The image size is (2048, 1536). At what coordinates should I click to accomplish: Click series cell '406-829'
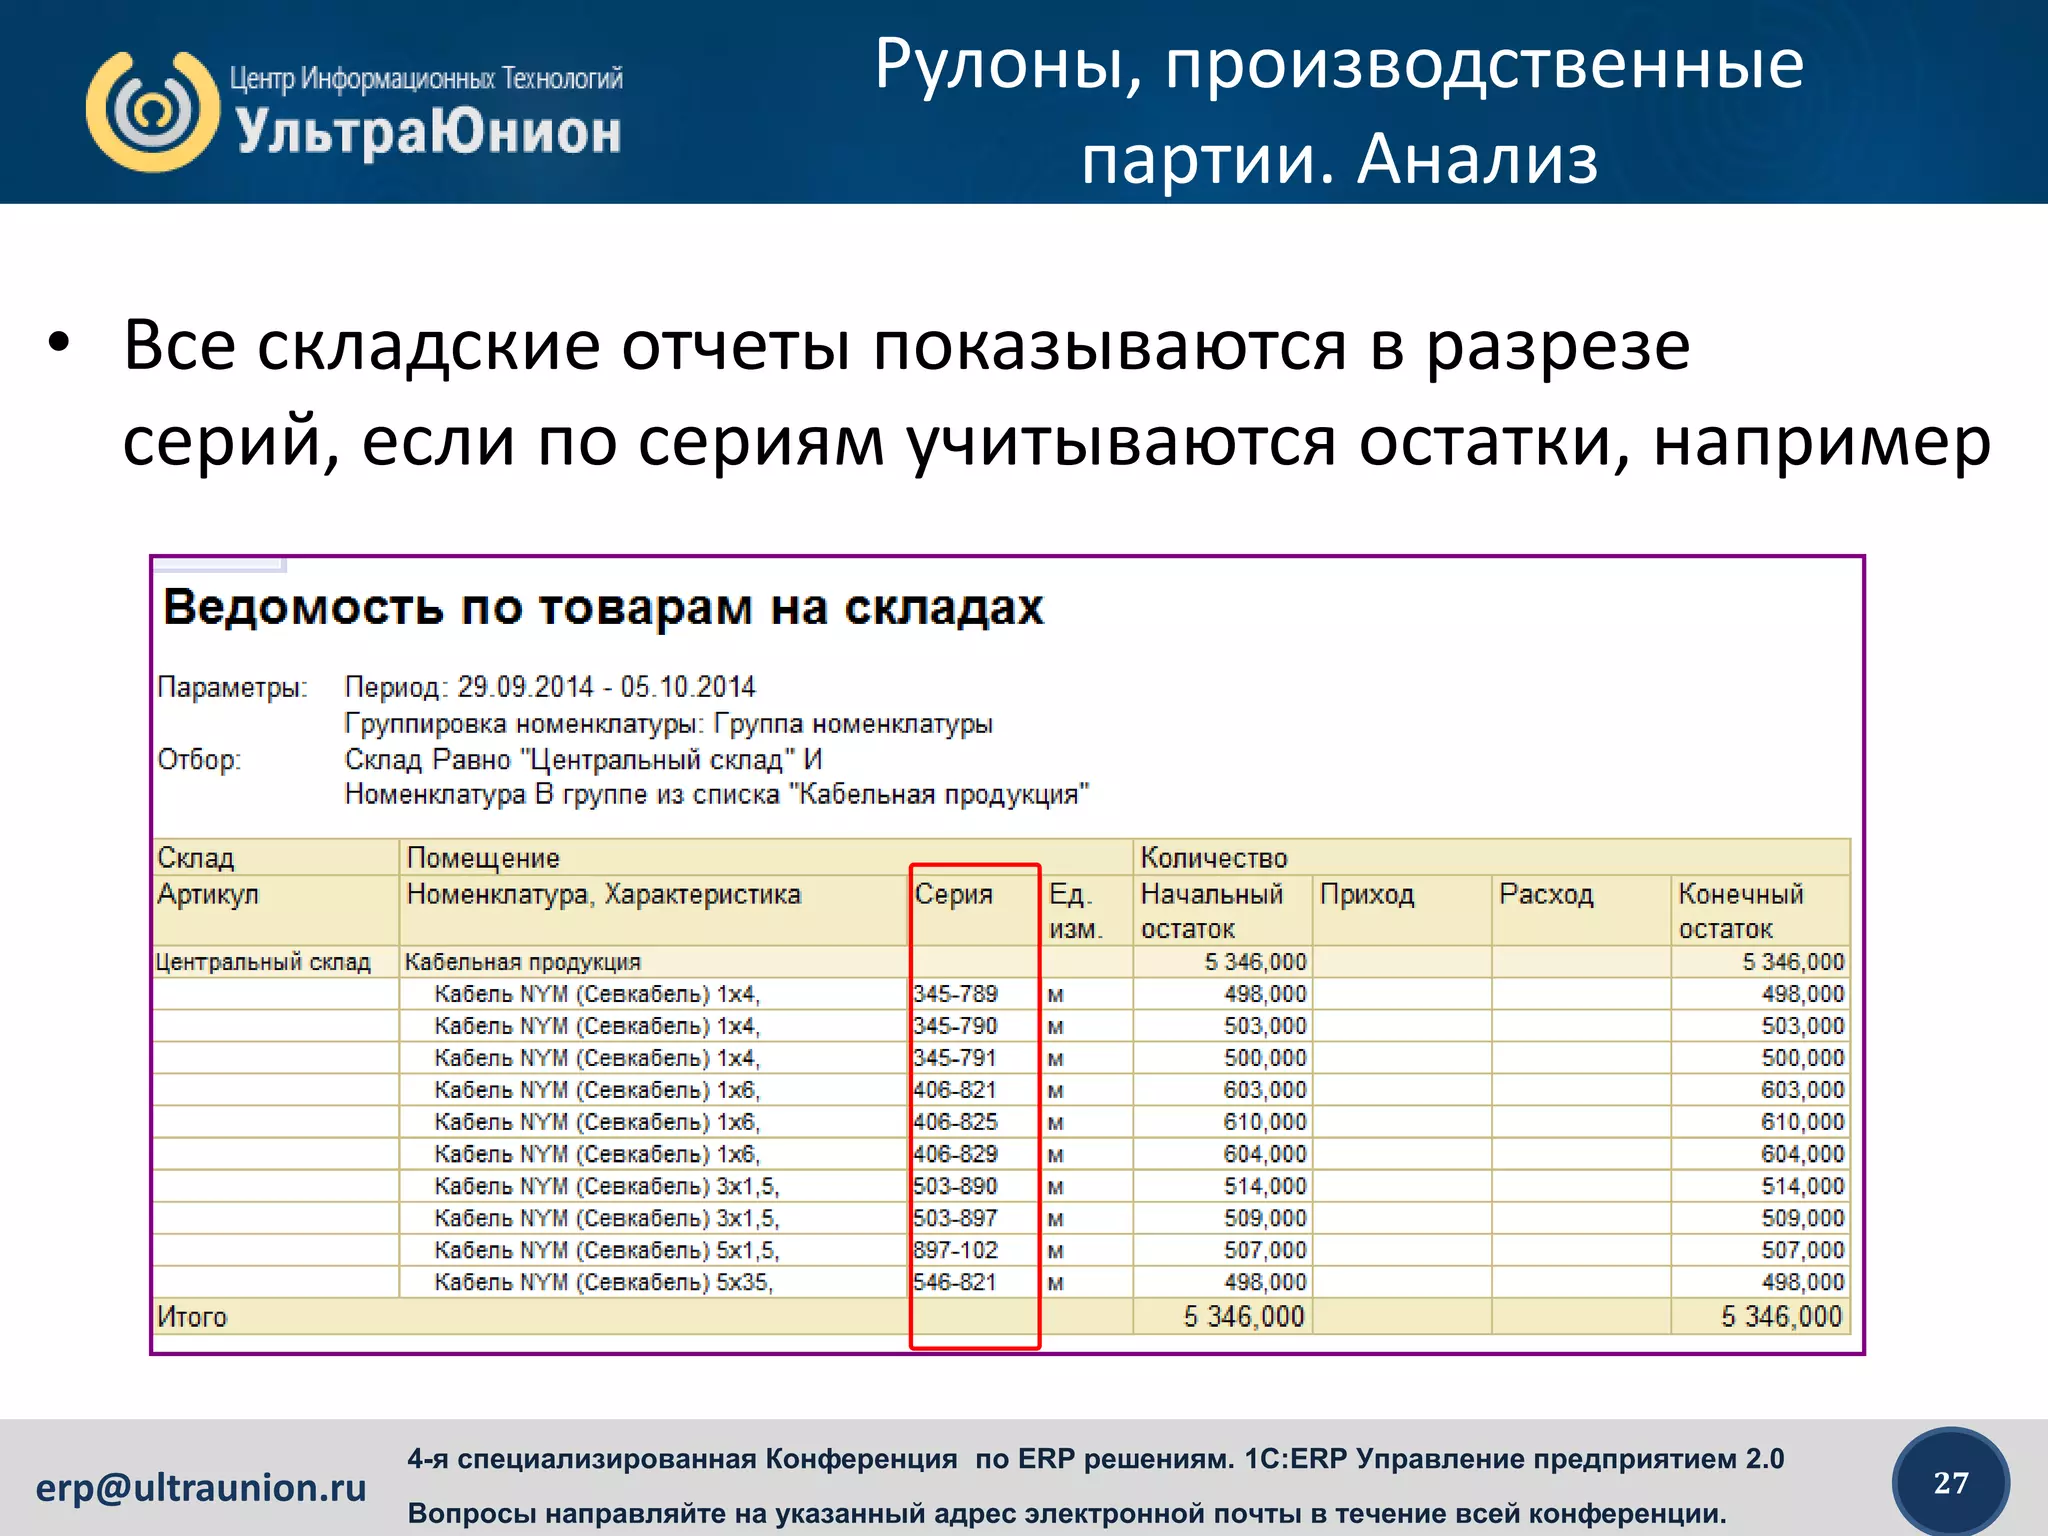[955, 1154]
